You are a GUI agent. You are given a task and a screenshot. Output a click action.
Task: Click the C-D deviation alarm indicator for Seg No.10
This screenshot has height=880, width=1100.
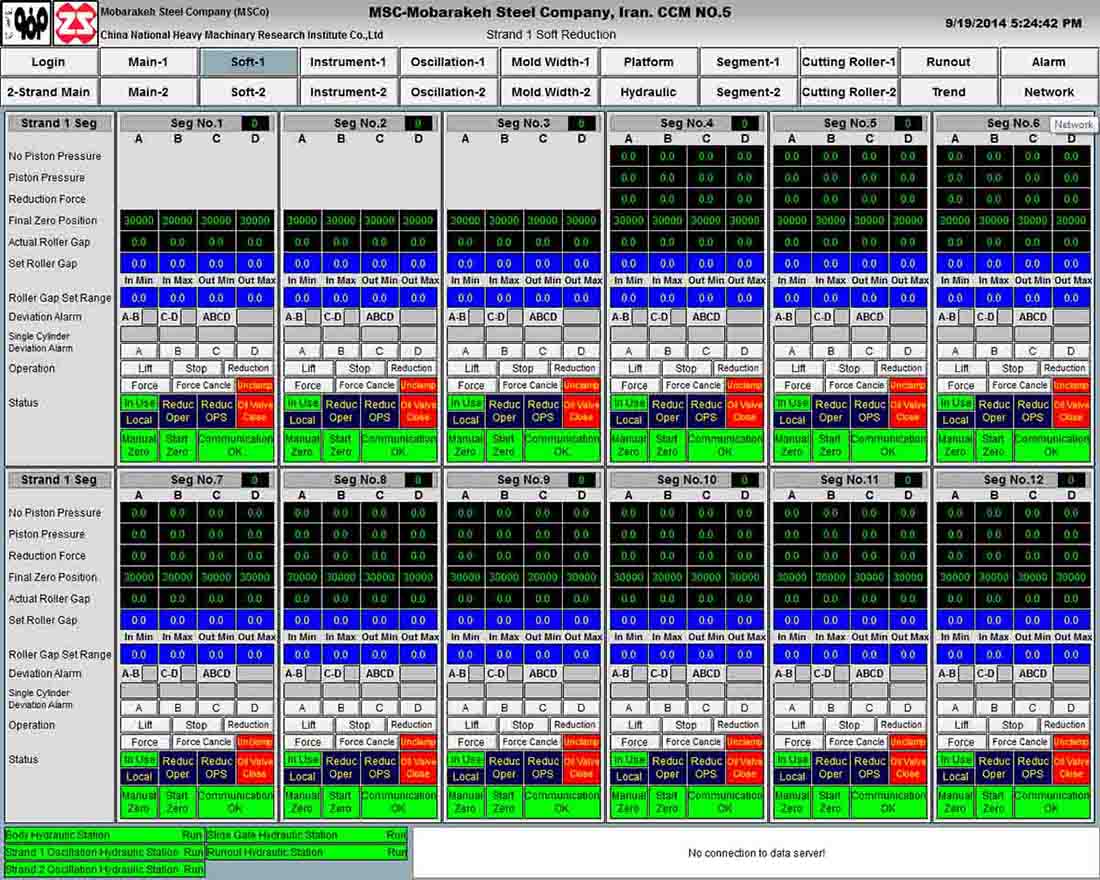pos(678,674)
